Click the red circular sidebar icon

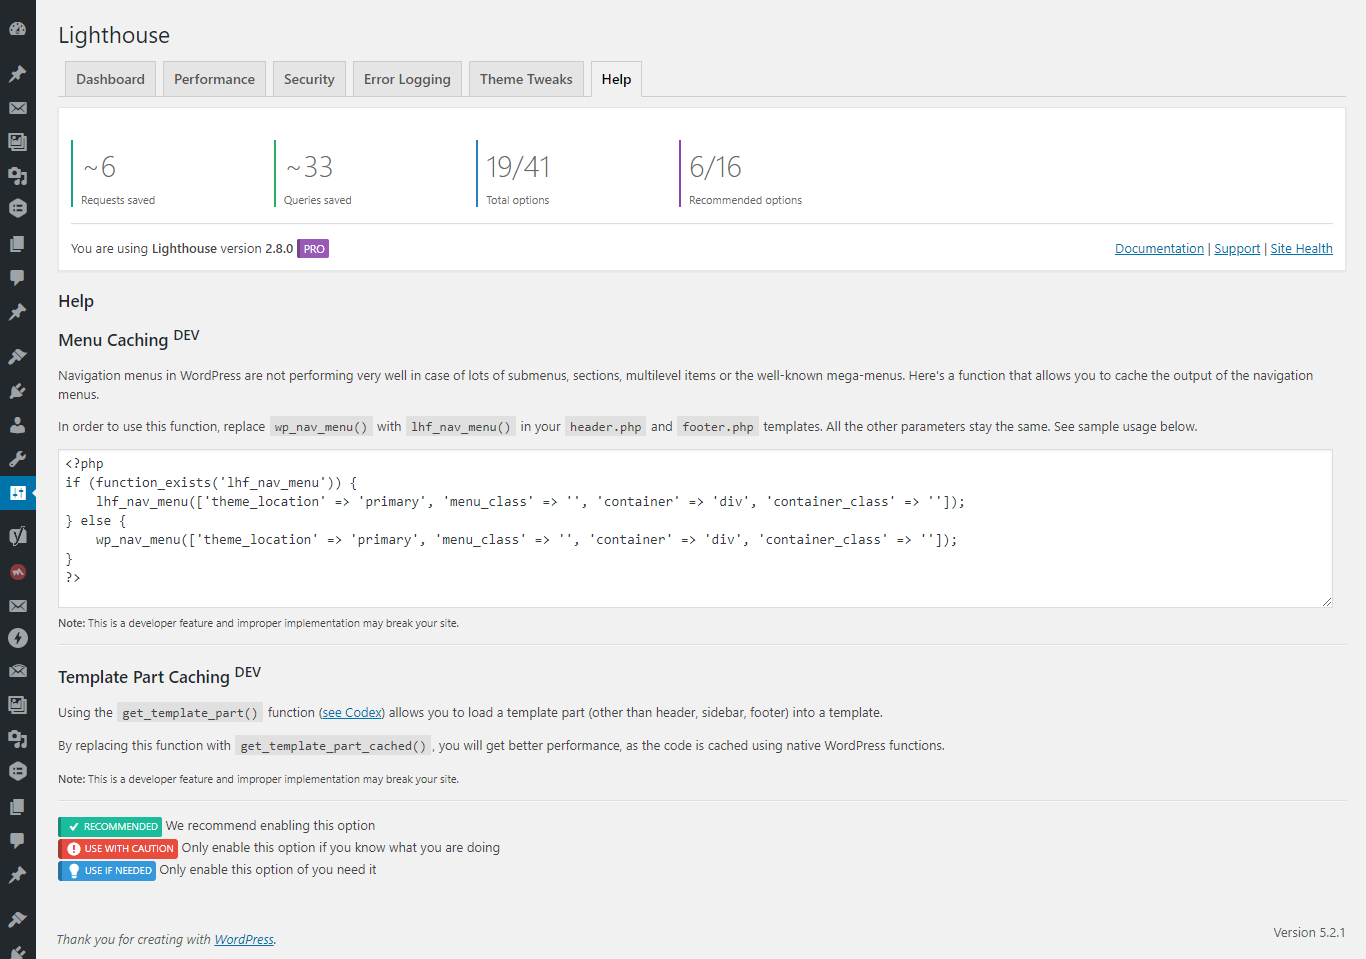pyautogui.click(x=17, y=572)
